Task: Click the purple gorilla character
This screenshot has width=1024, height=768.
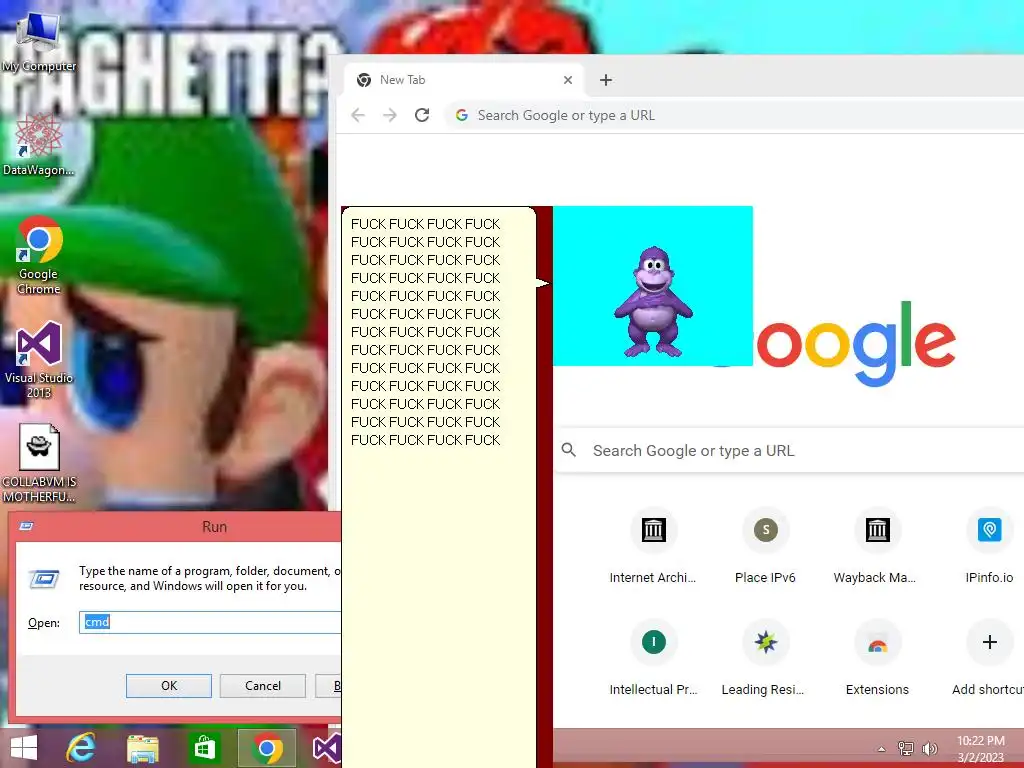Action: pos(653,302)
